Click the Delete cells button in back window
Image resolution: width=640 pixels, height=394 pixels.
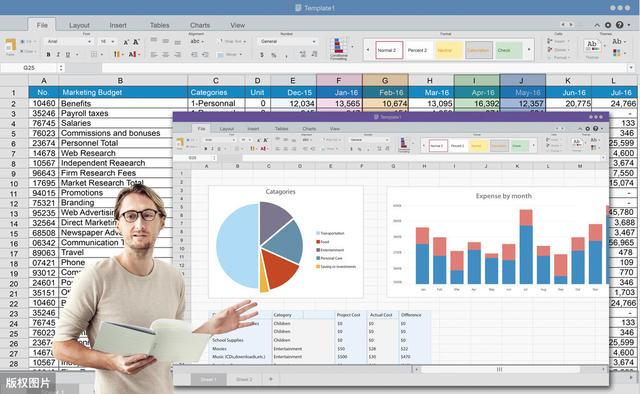pos(557,50)
